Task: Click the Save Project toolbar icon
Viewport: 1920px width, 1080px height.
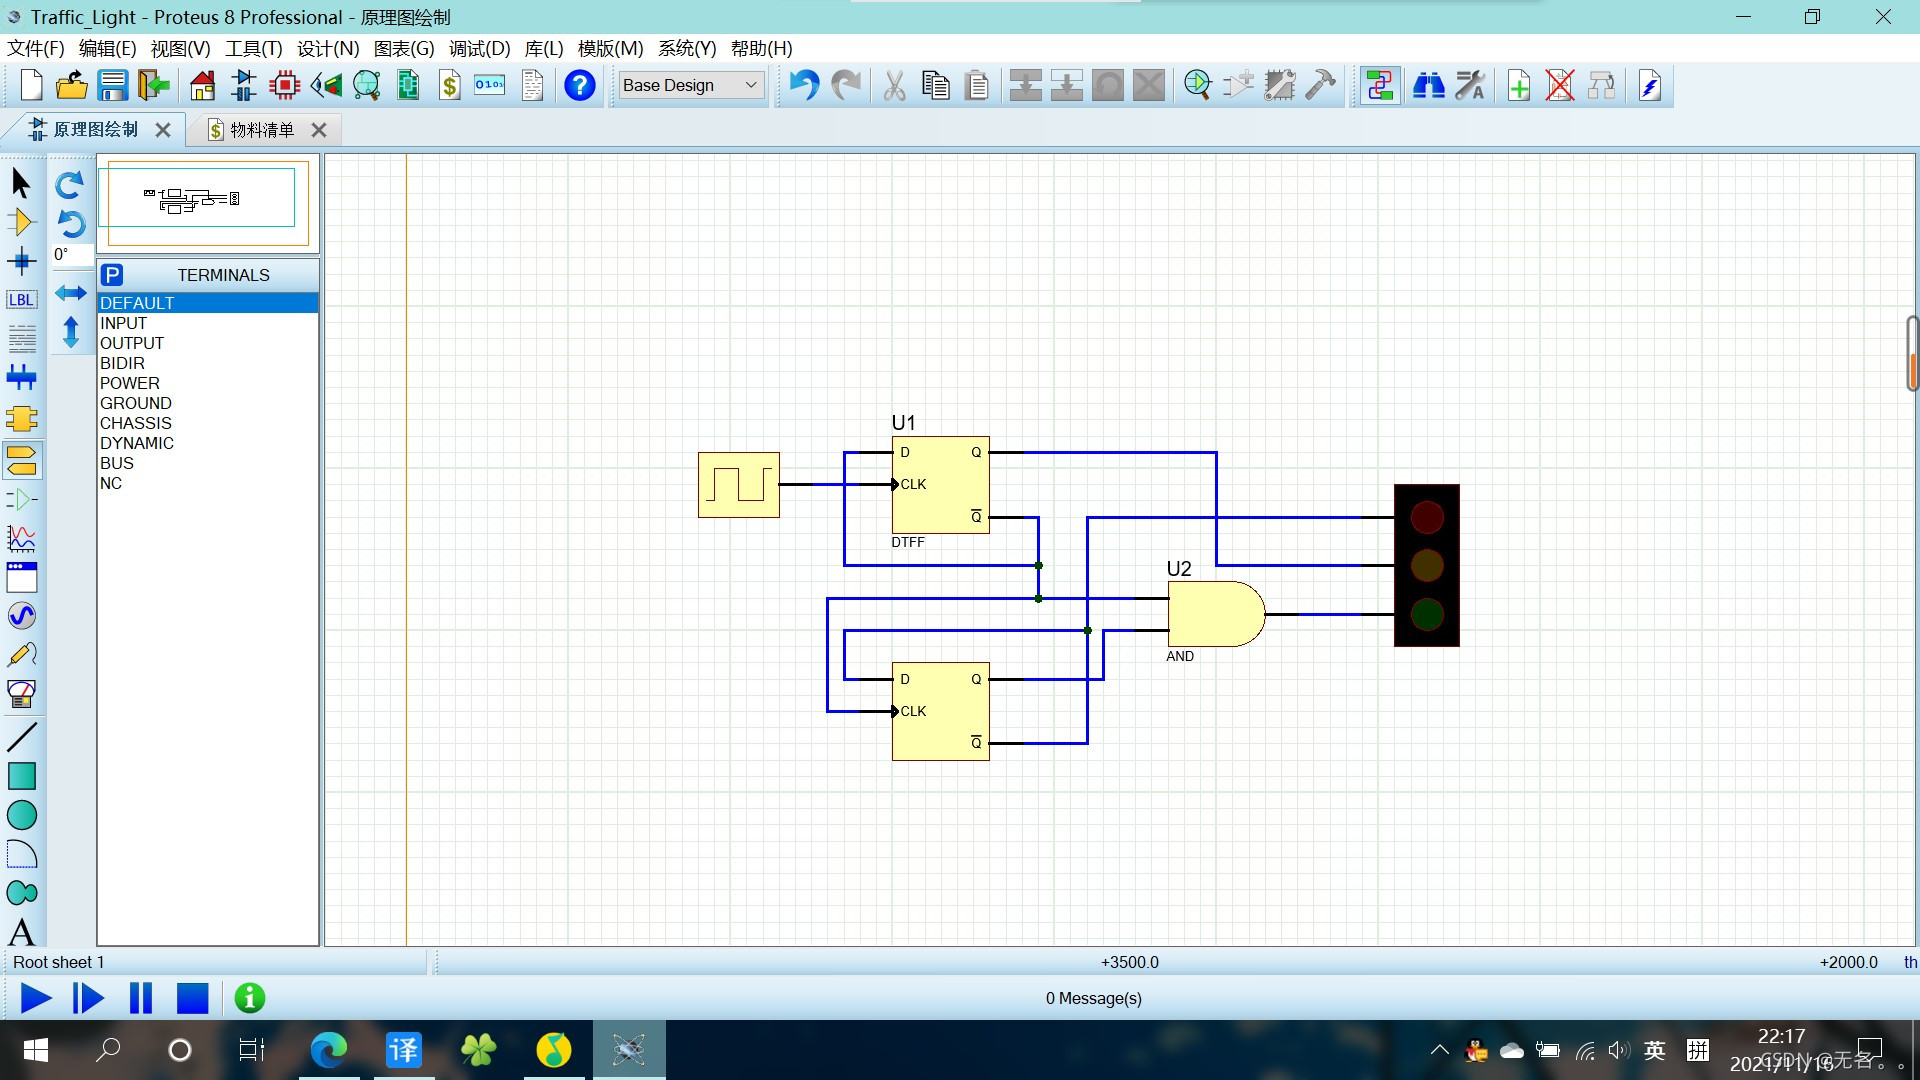Action: coord(112,86)
